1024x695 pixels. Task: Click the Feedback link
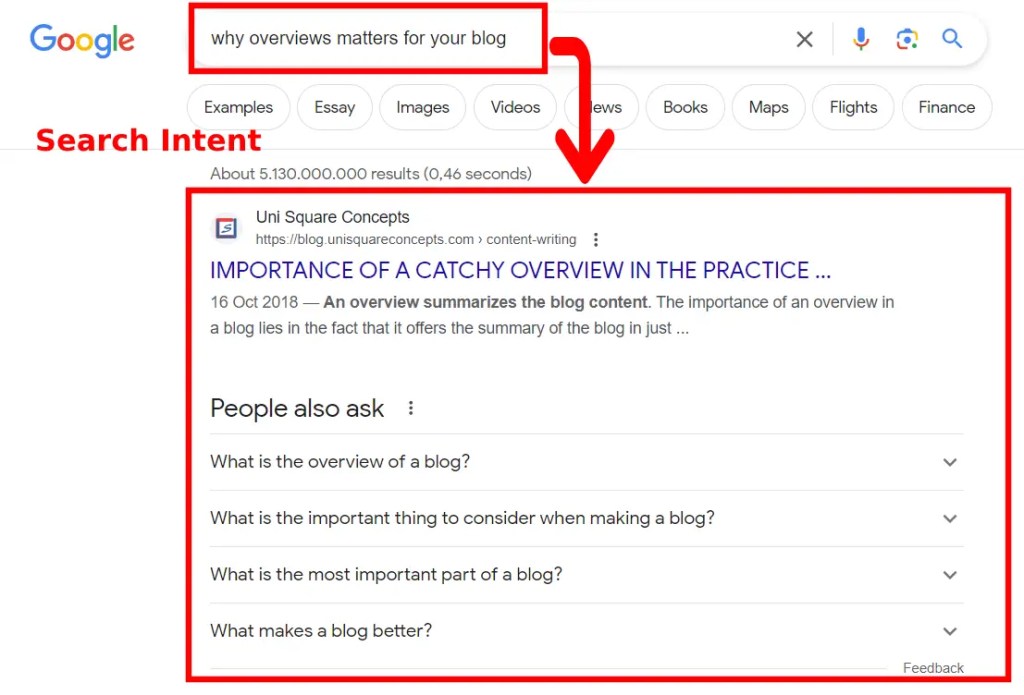pyautogui.click(x=933, y=668)
